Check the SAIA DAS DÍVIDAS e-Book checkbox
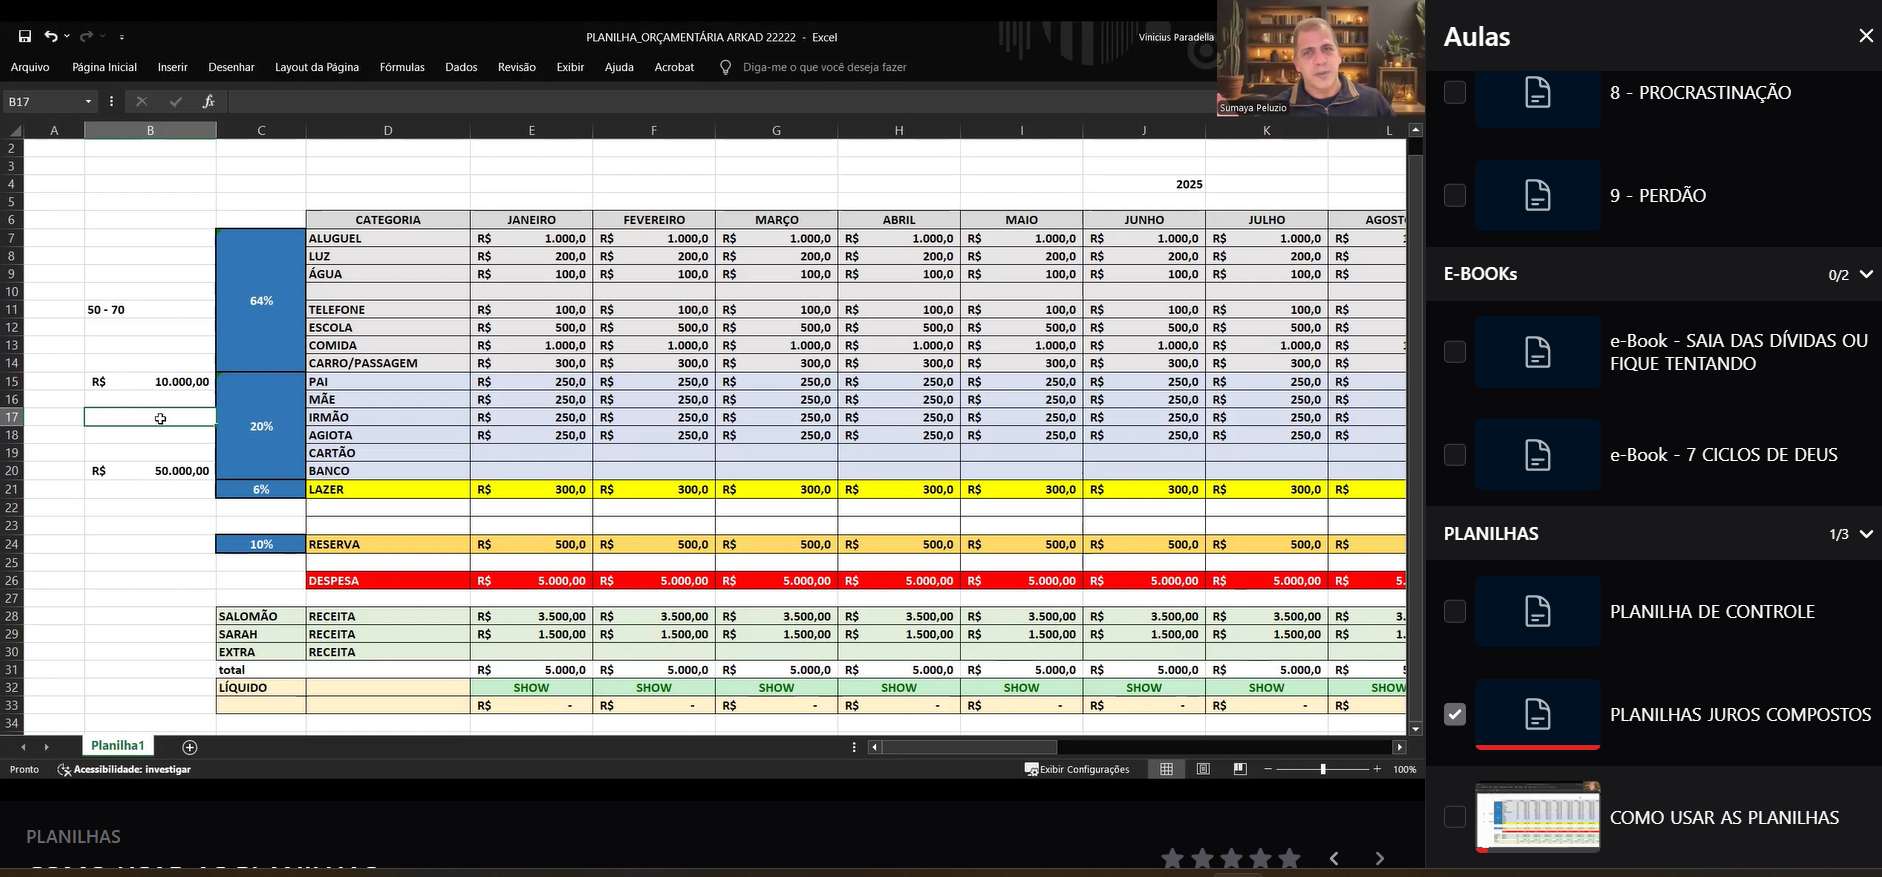Screen dimensions: 1882x877 tap(1455, 352)
